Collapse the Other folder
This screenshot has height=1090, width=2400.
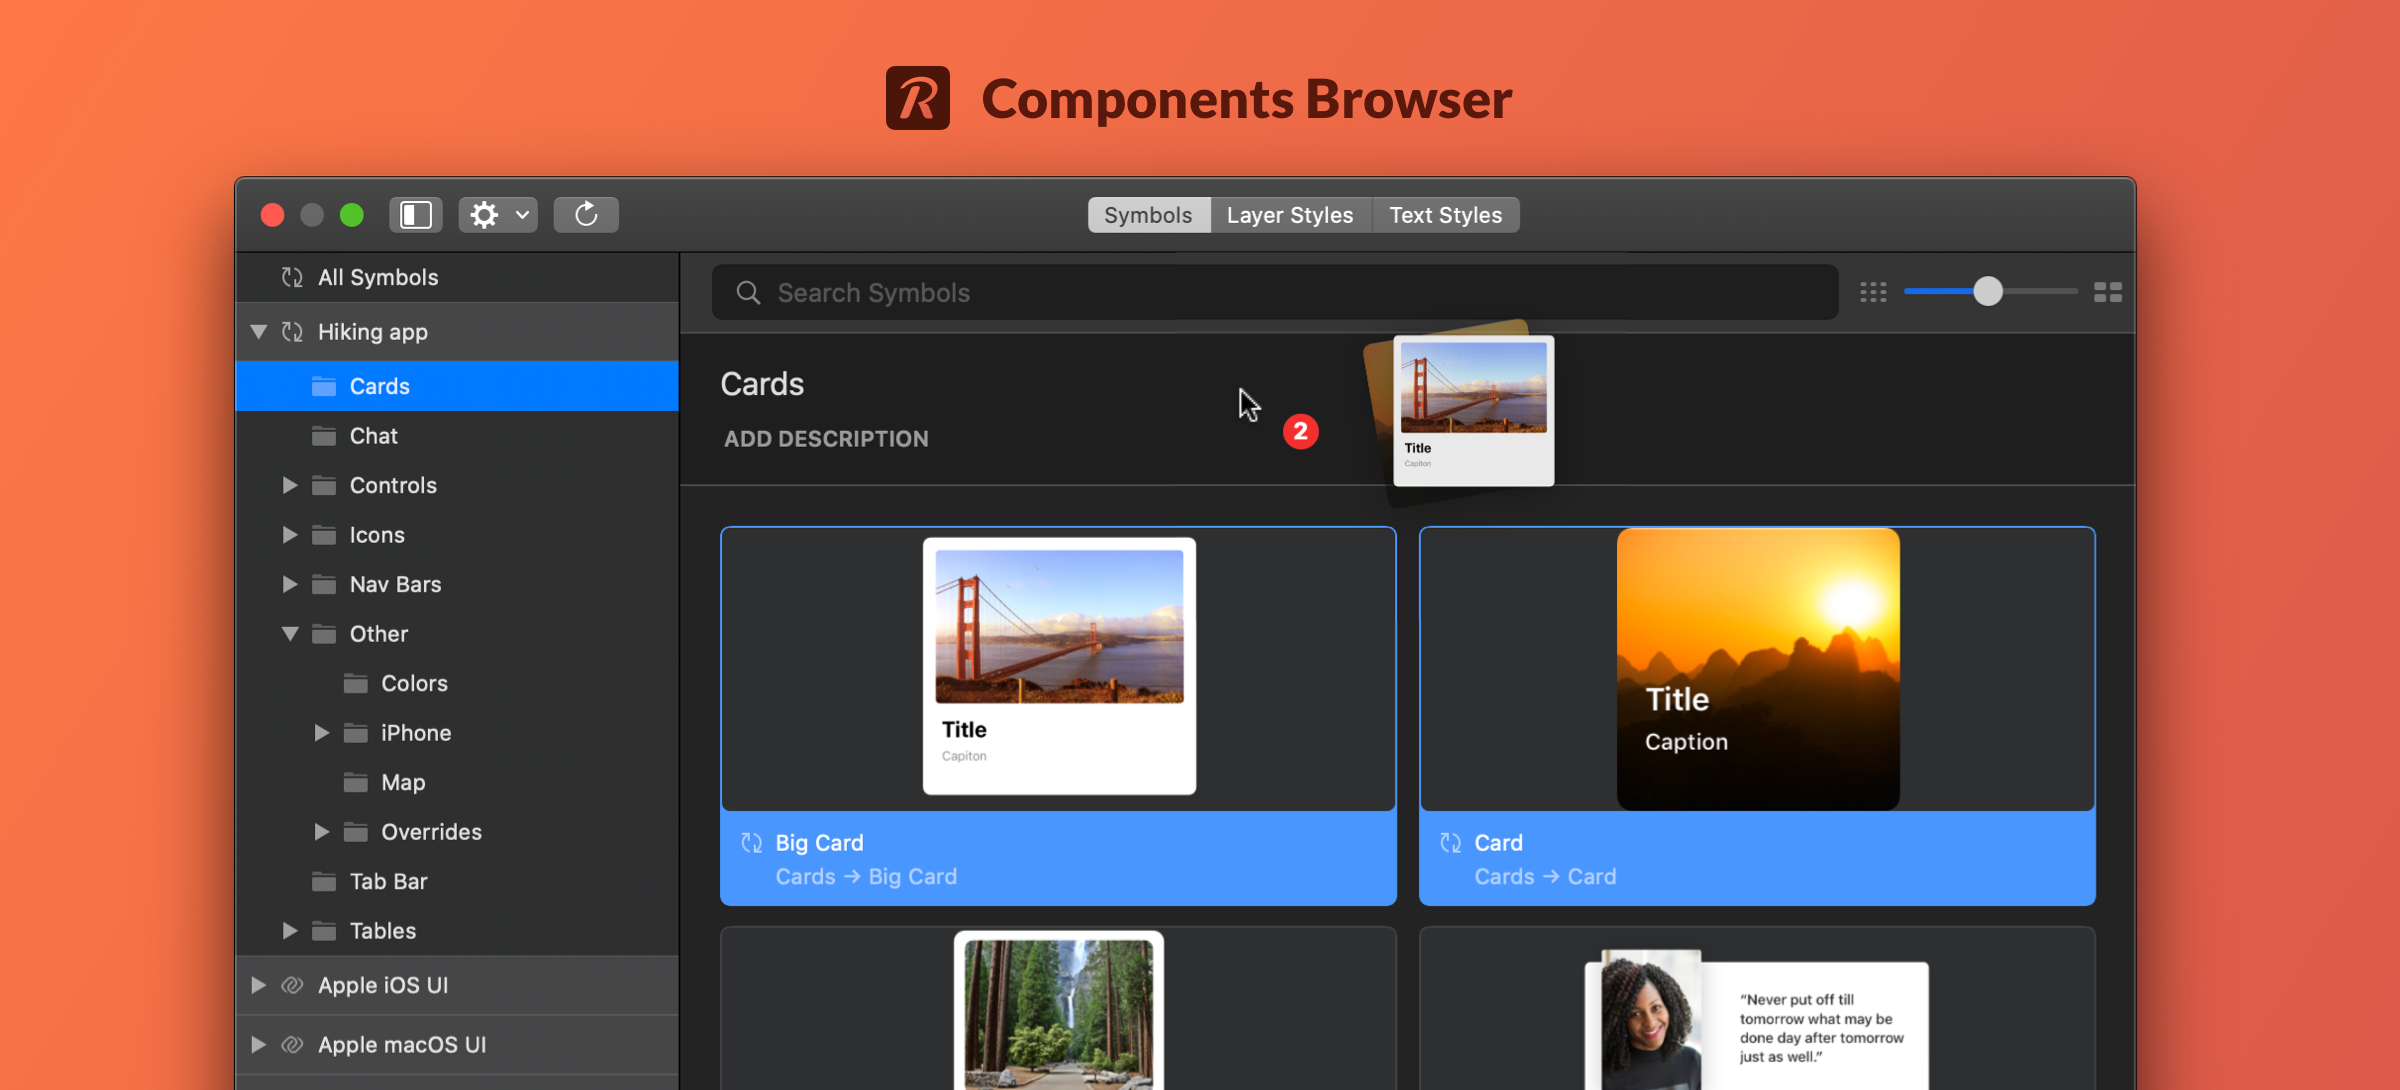pos(290,634)
